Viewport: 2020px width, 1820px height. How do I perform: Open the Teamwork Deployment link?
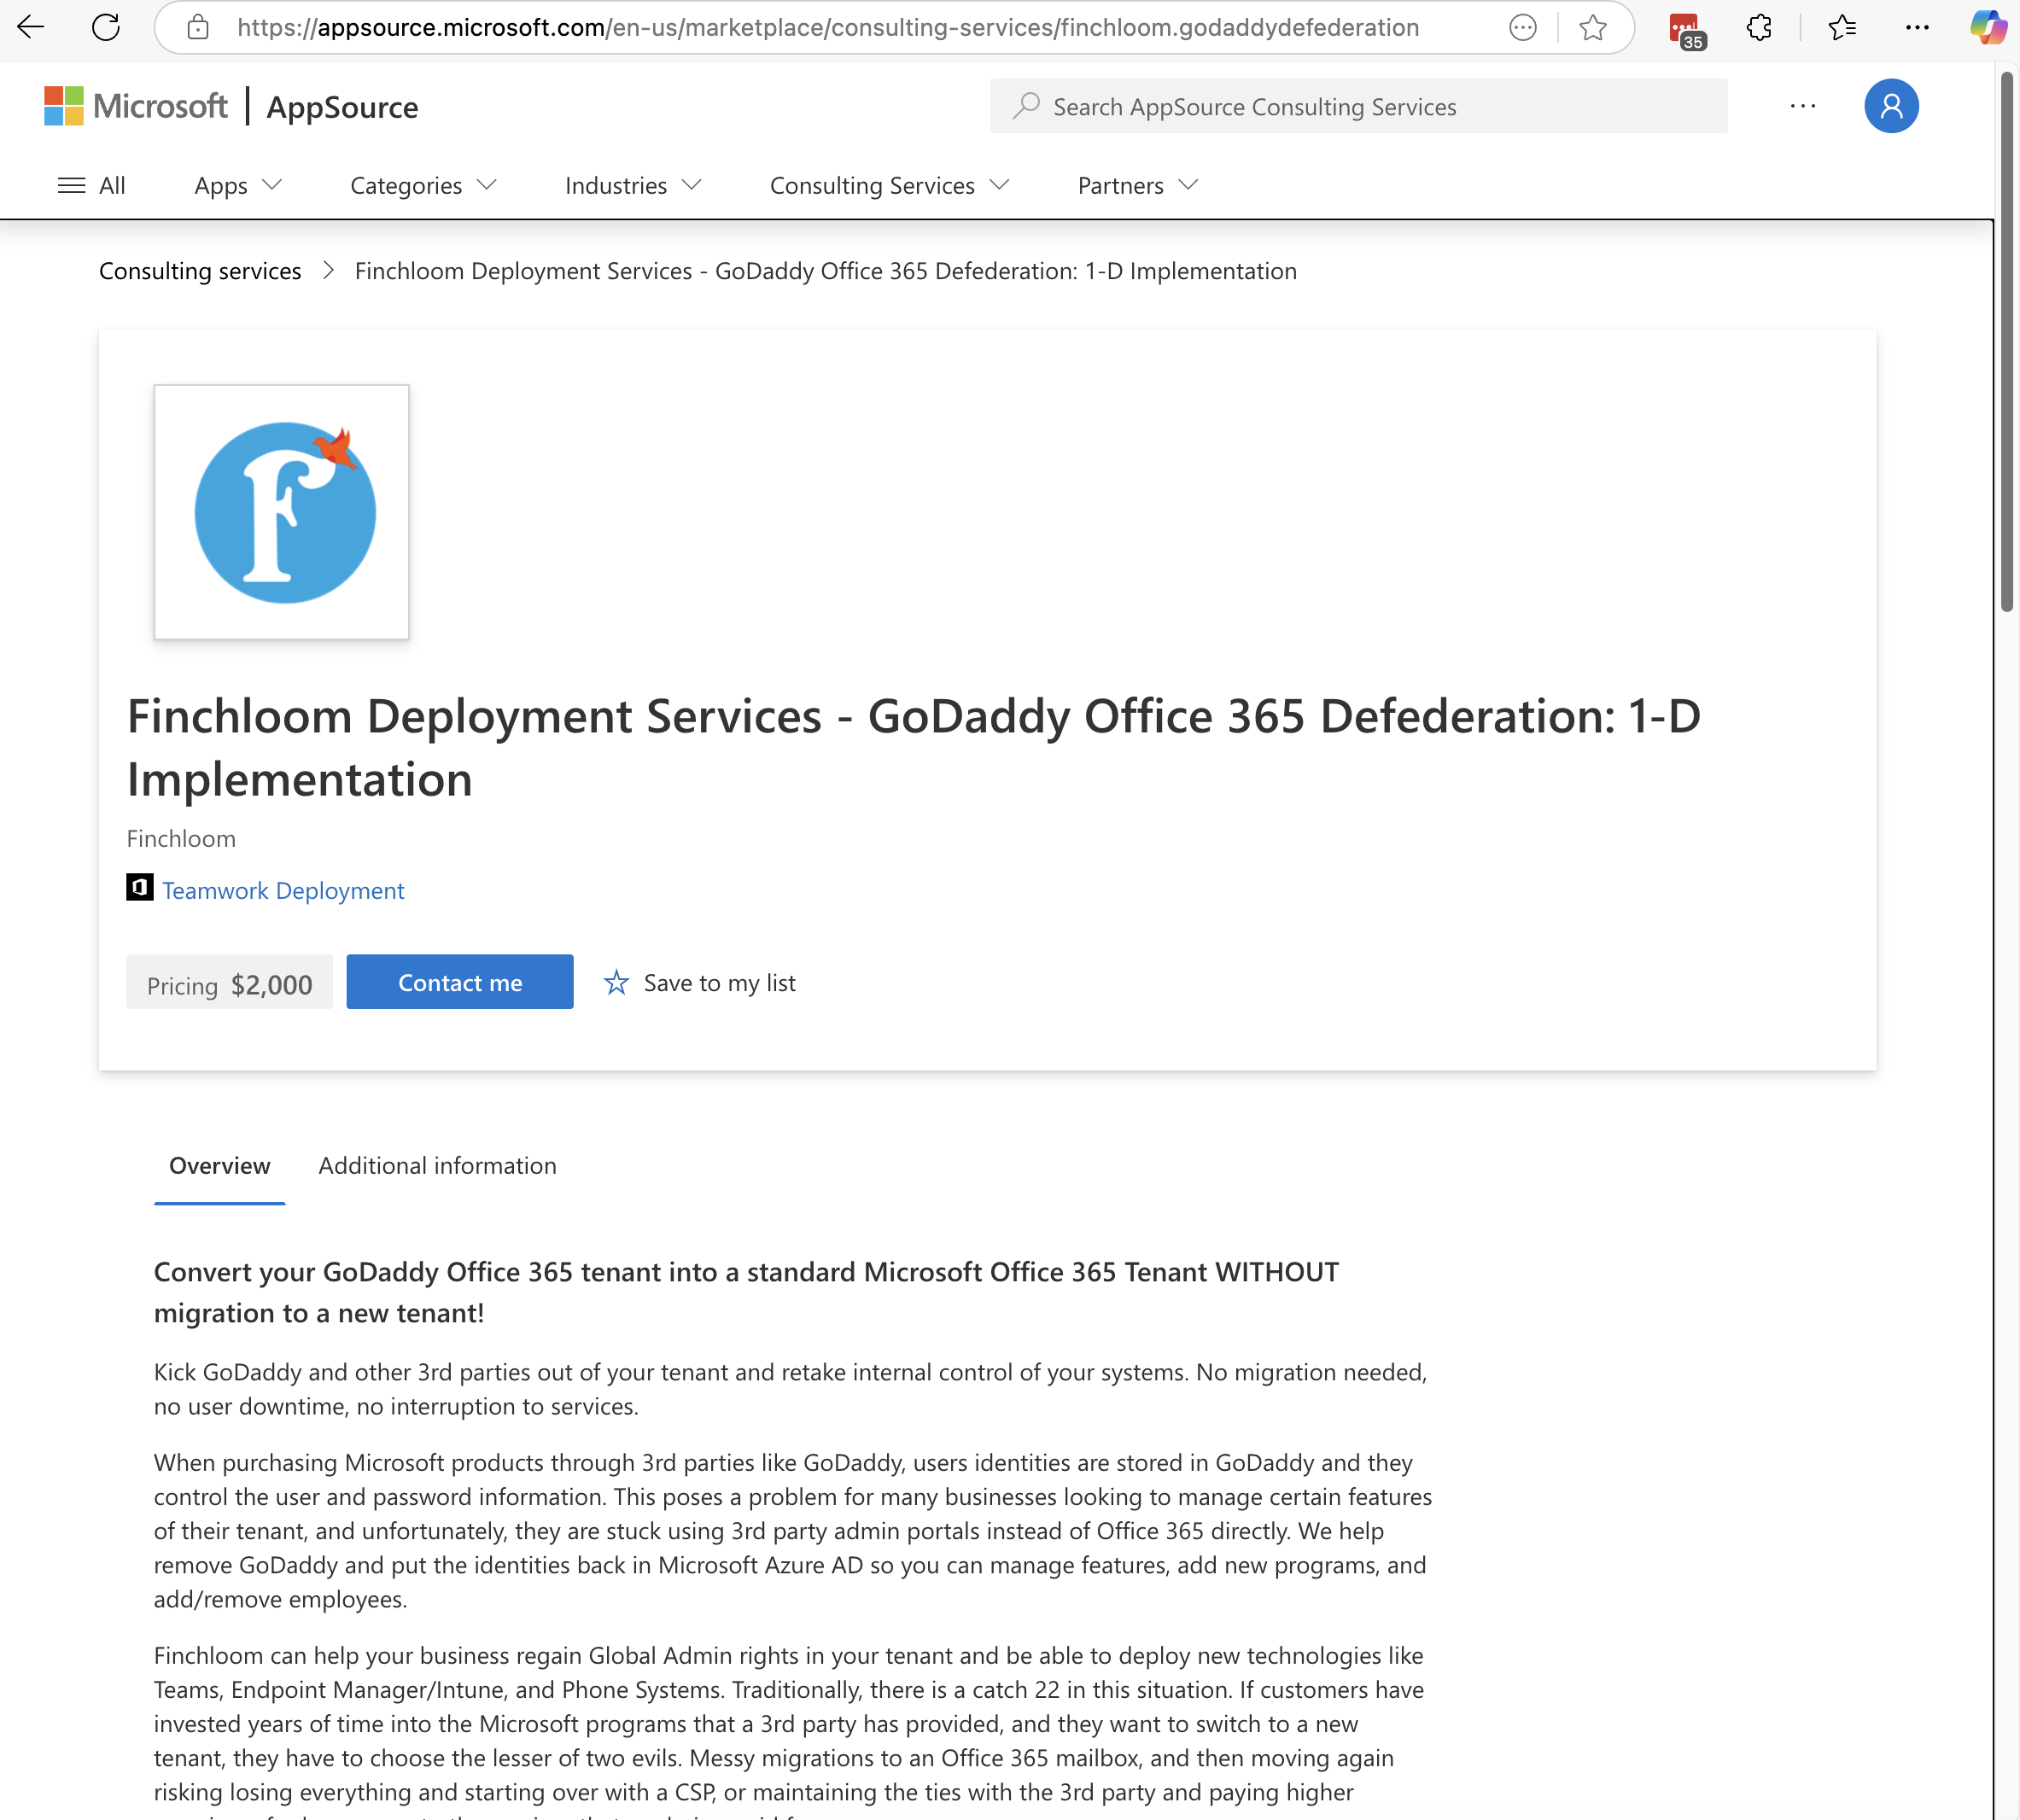(283, 891)
